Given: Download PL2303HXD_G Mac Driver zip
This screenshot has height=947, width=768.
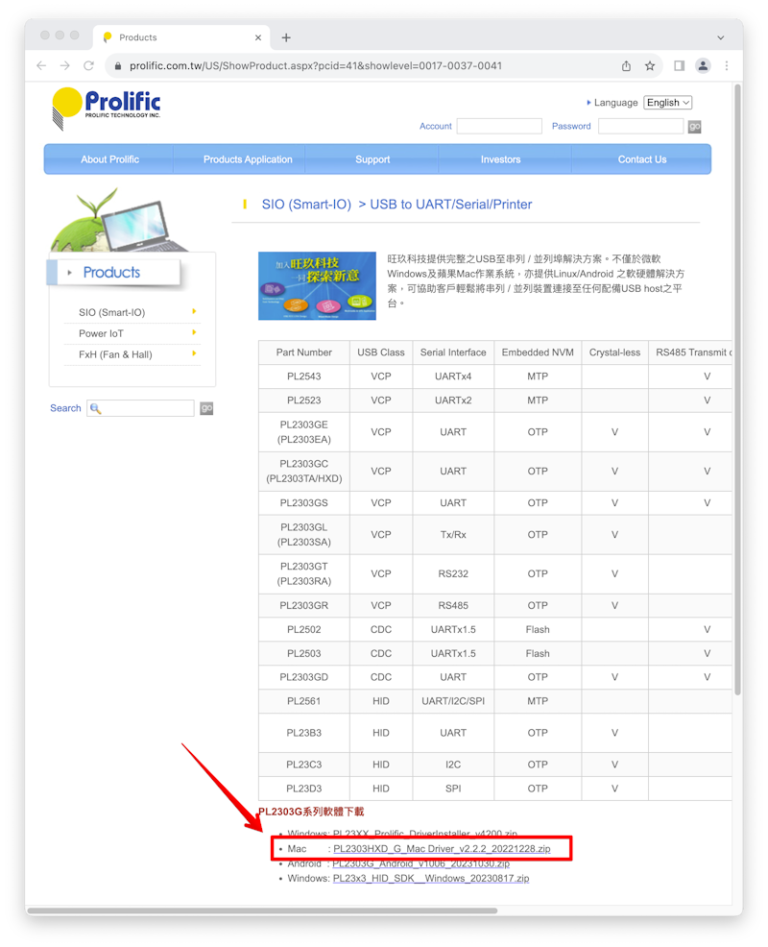Looking at the screenshot, I should pos(441,849).
